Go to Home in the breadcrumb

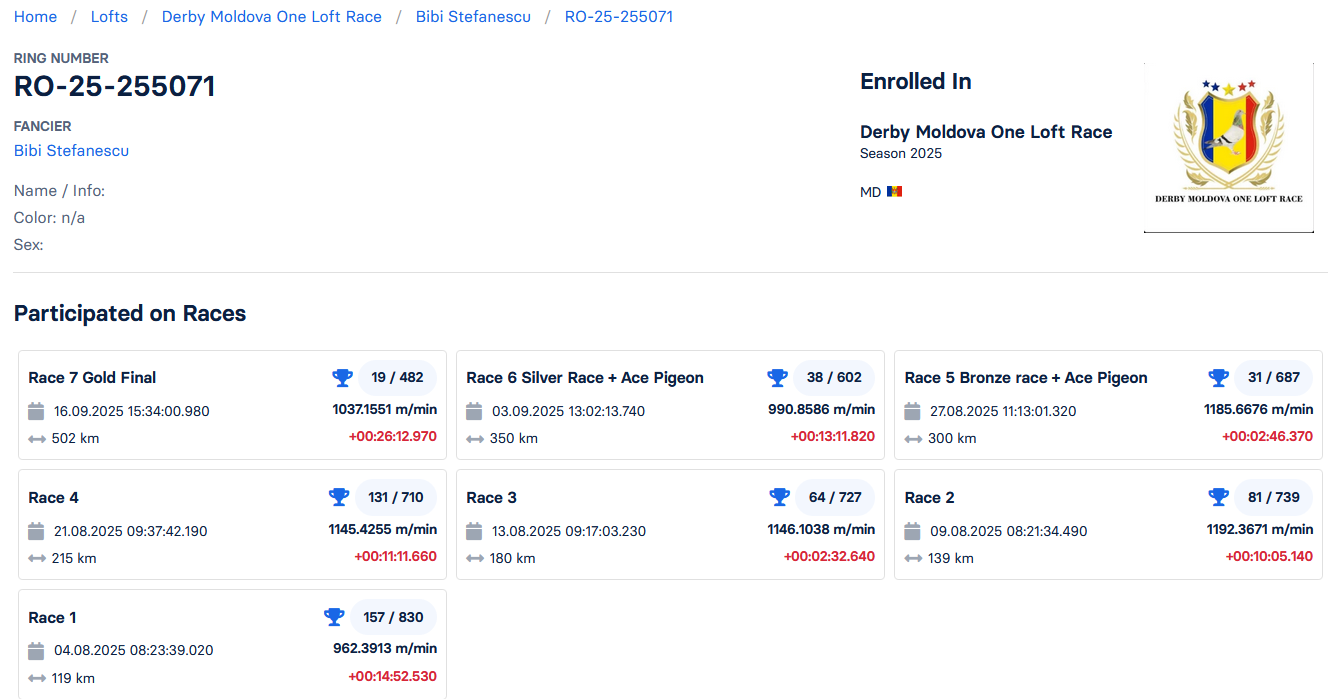35,17
